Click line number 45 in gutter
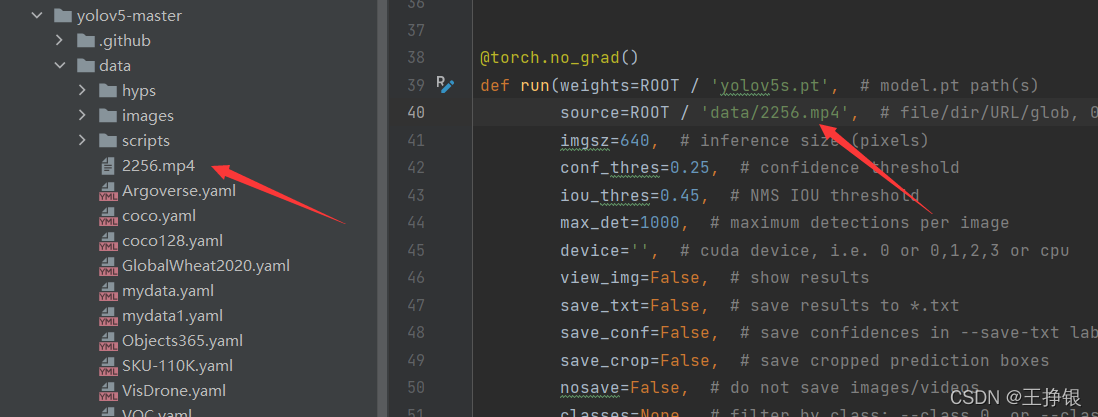This screenshot has height=417, width=1098. [x=415, y=250]
